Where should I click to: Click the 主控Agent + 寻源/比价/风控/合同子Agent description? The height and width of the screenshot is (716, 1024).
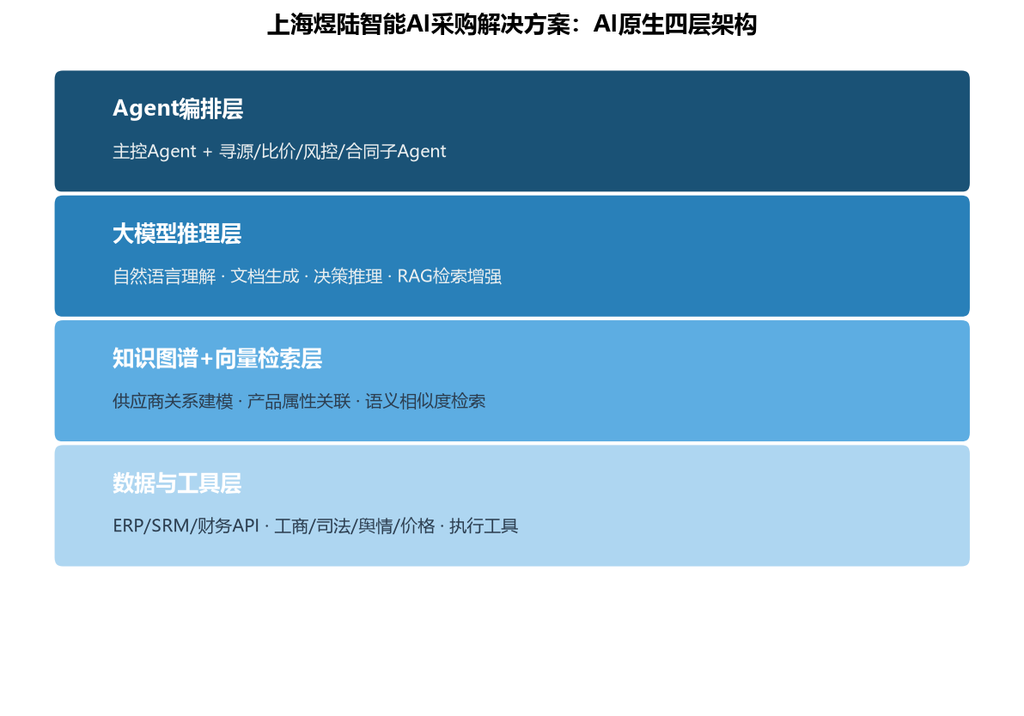click(279, 152)
